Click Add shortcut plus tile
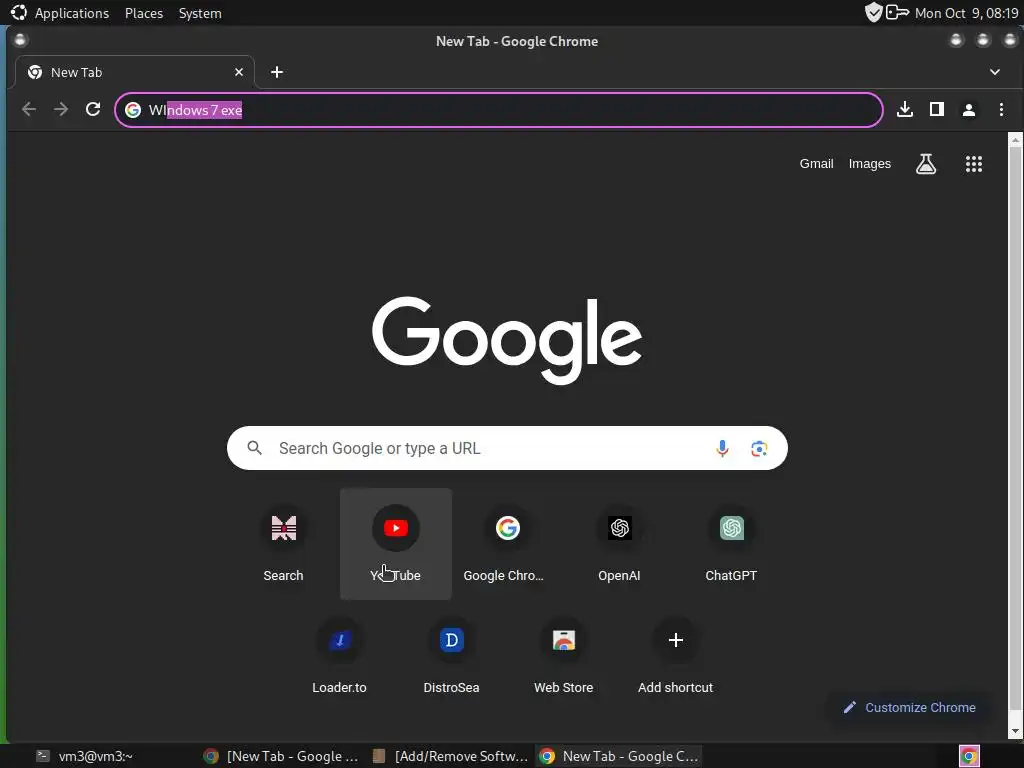The width and height of the screenshot is (1024, 768). [675, 655]
